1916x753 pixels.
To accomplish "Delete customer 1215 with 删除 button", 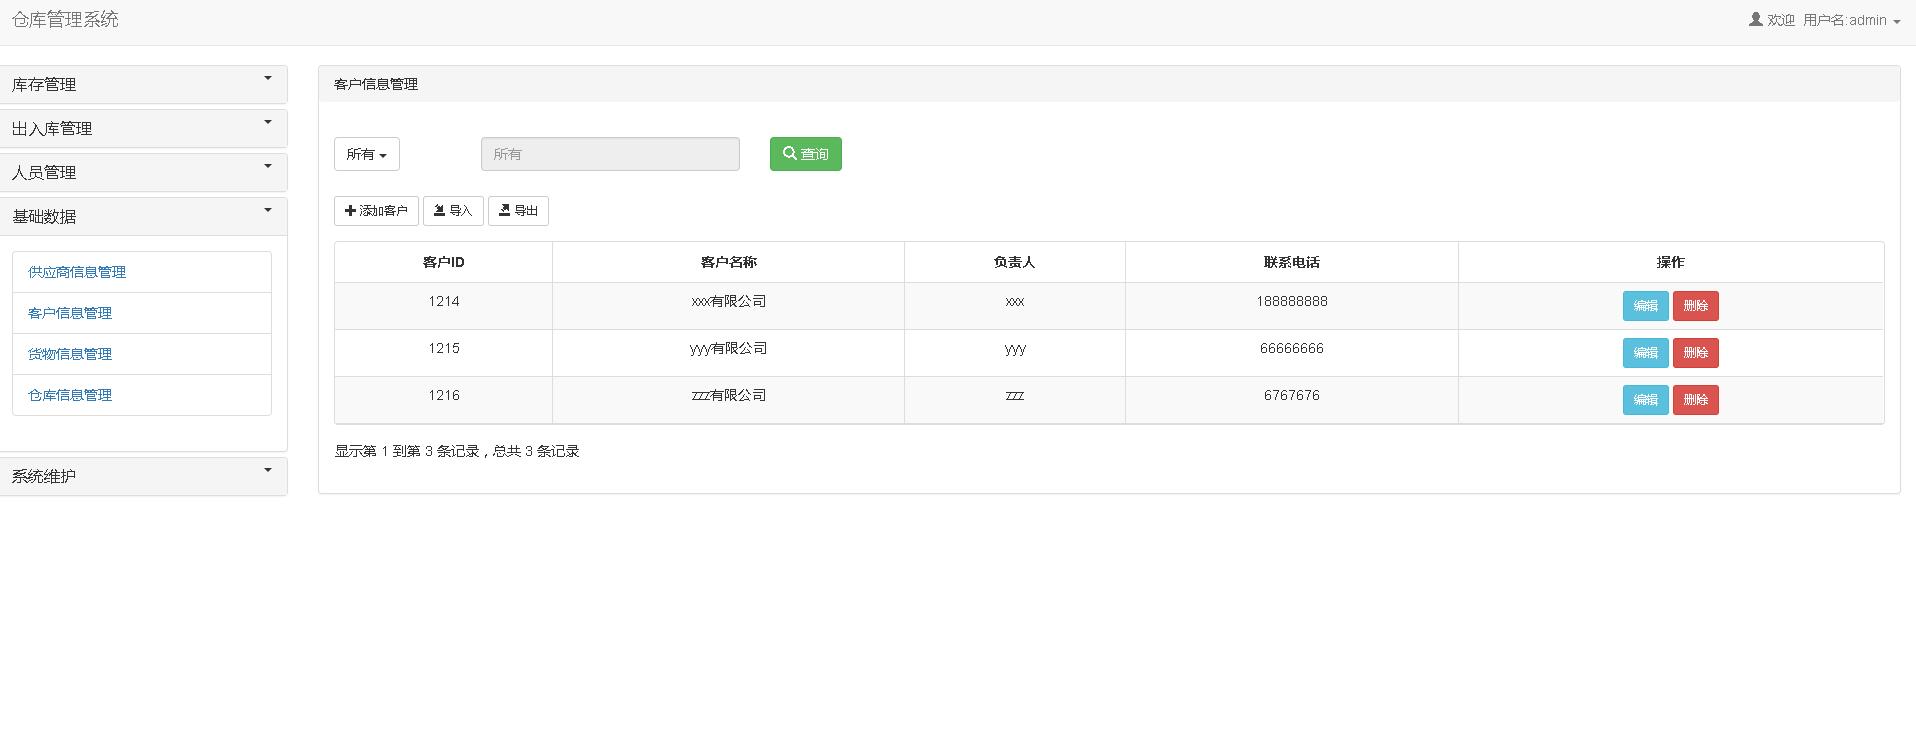I will [1695, 353].
